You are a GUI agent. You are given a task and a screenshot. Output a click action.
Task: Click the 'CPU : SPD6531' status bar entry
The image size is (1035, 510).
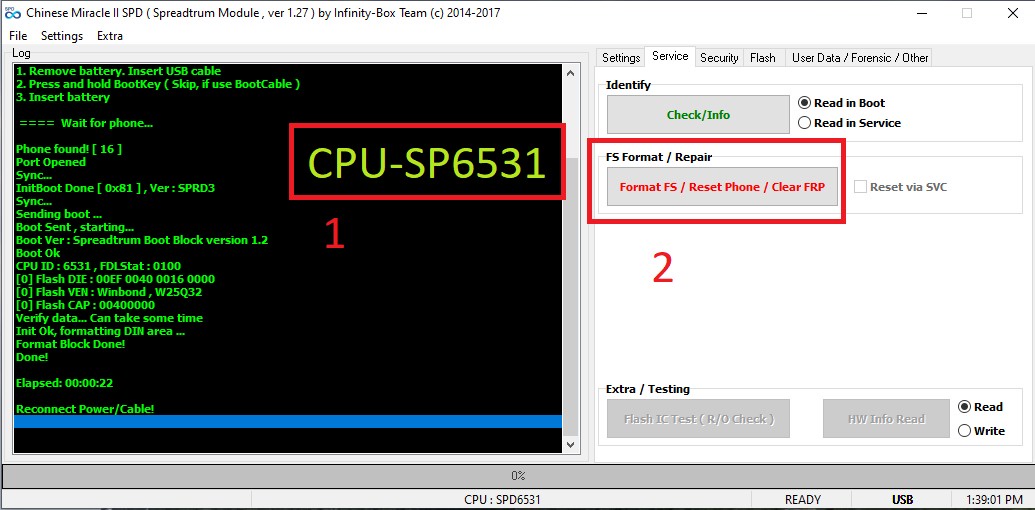click(x=502, y=499)
